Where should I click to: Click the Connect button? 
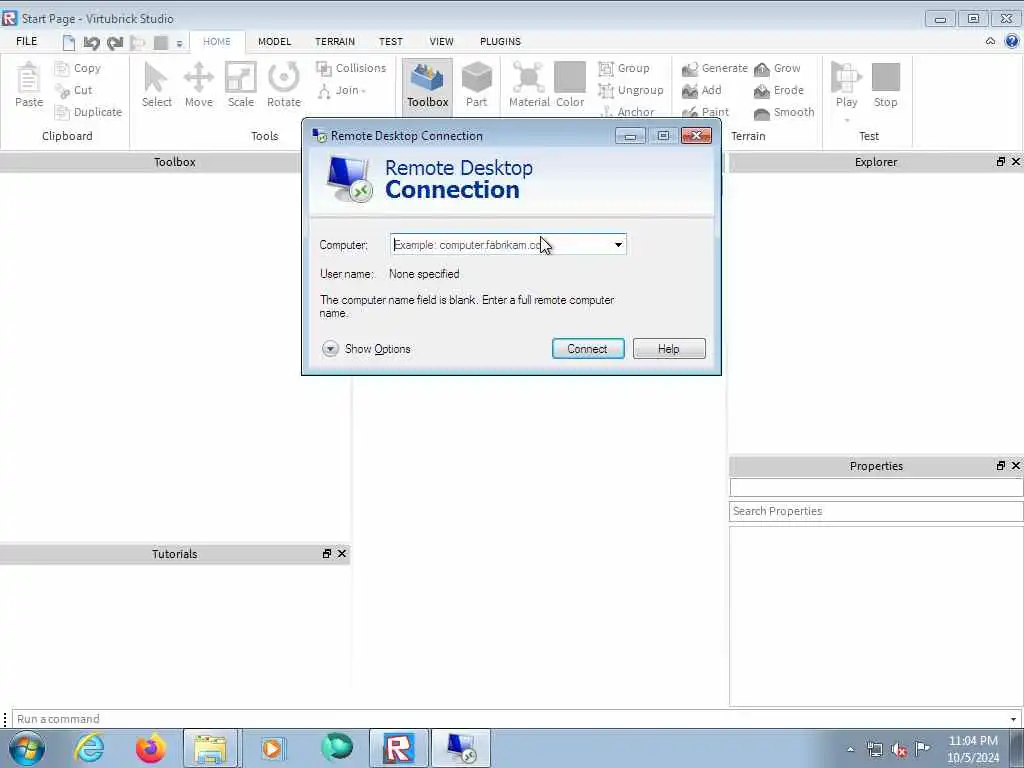pyautogui.click(x=588, y=349)
